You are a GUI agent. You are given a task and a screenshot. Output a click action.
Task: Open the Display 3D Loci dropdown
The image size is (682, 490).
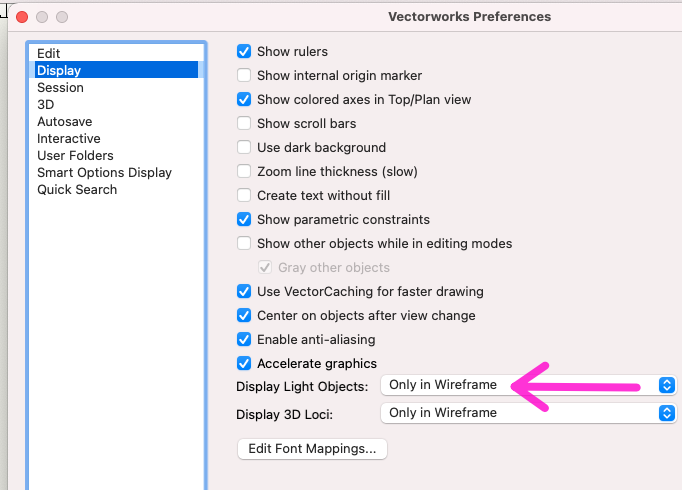[x=528, y=412]
